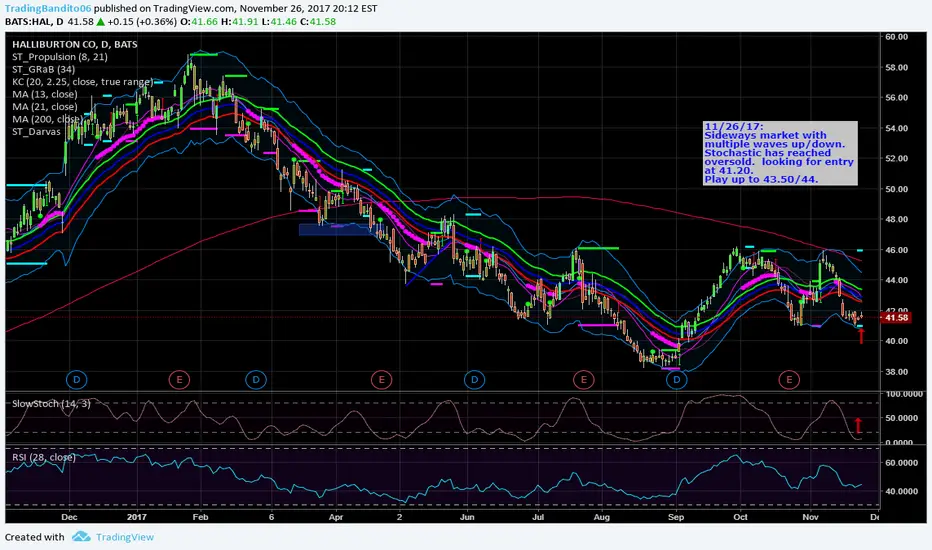Viewport: 932px width, 550px height.
Task: Select the ST_GRaB (34) indicator label
Action: point(43,69)
